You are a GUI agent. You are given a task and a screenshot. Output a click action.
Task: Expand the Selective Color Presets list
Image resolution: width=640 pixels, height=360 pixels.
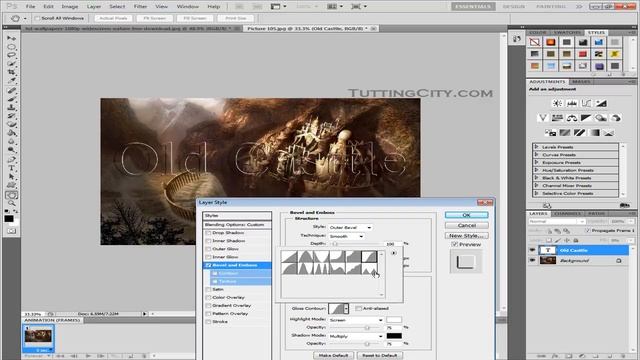point(536,193)
